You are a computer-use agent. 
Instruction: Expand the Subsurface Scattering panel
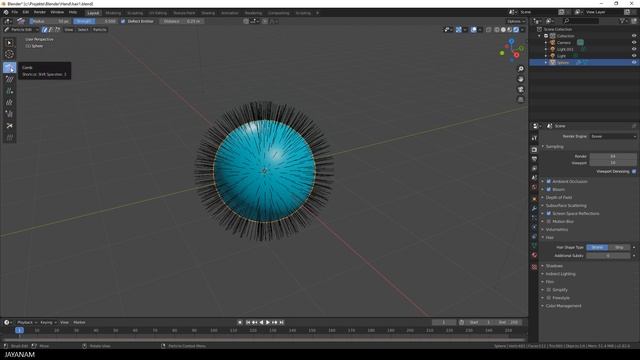(566, 205)
